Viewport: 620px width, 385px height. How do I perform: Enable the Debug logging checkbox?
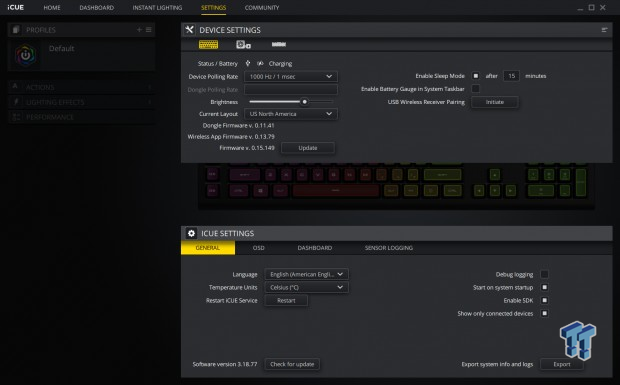click(x=544, y=274)
